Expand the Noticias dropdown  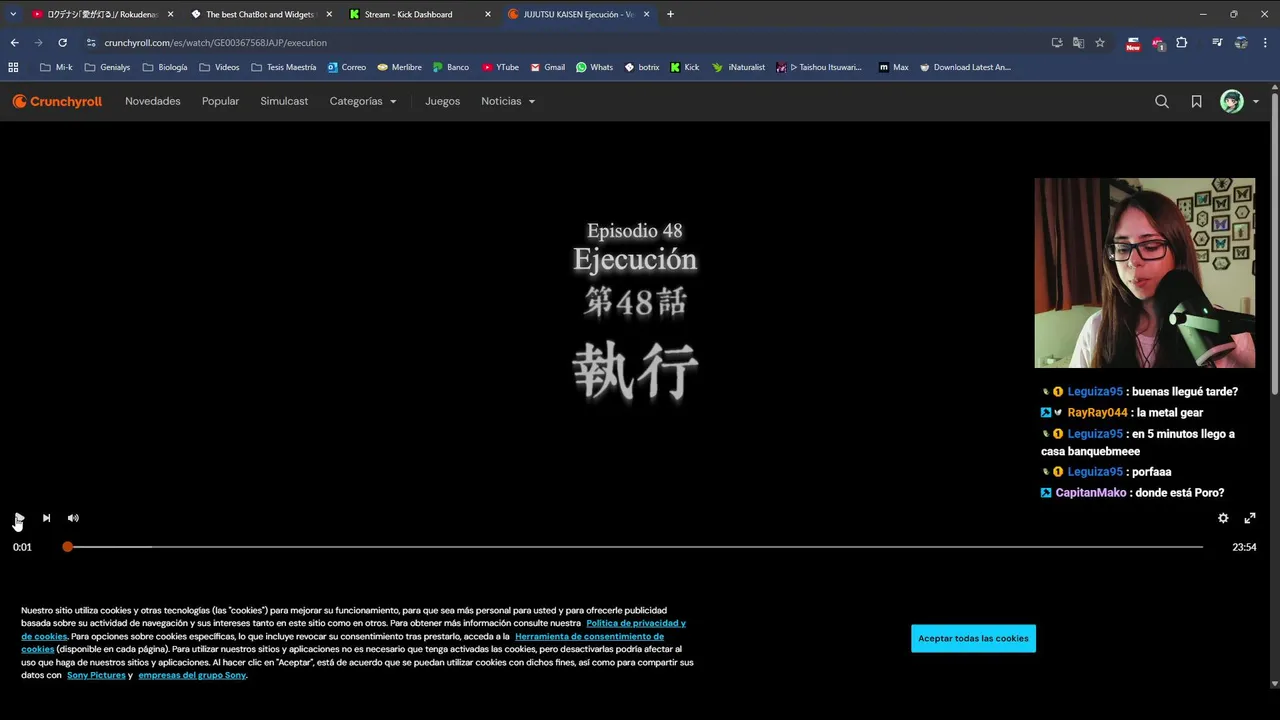pyautogui.click(x=508, y=101)
